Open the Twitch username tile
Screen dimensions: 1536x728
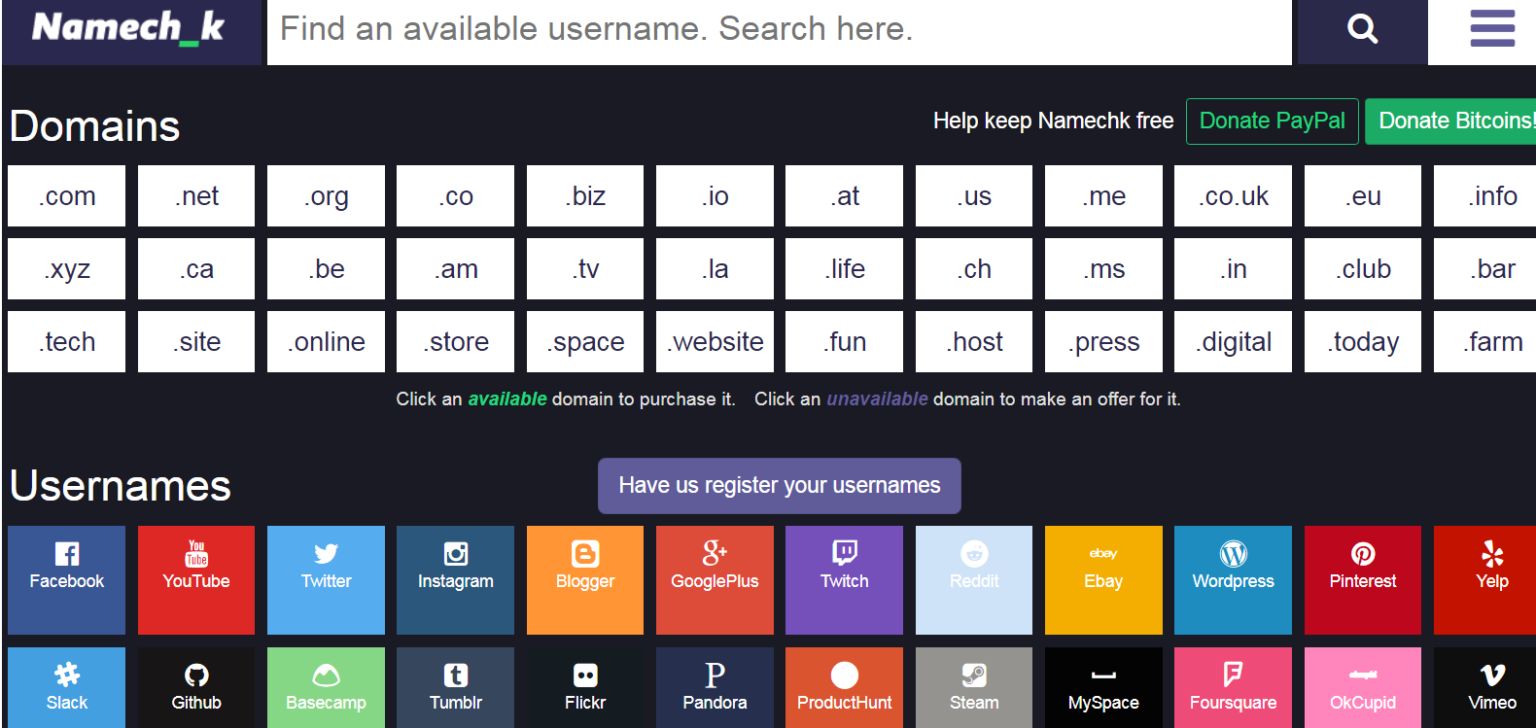pos(844,580)
